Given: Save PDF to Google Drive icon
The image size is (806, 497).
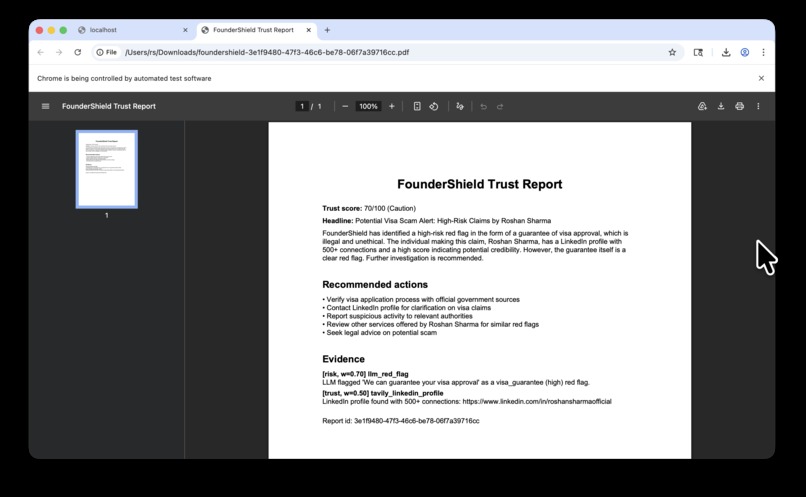Looking at the screenshot, I should click(702, 106).
